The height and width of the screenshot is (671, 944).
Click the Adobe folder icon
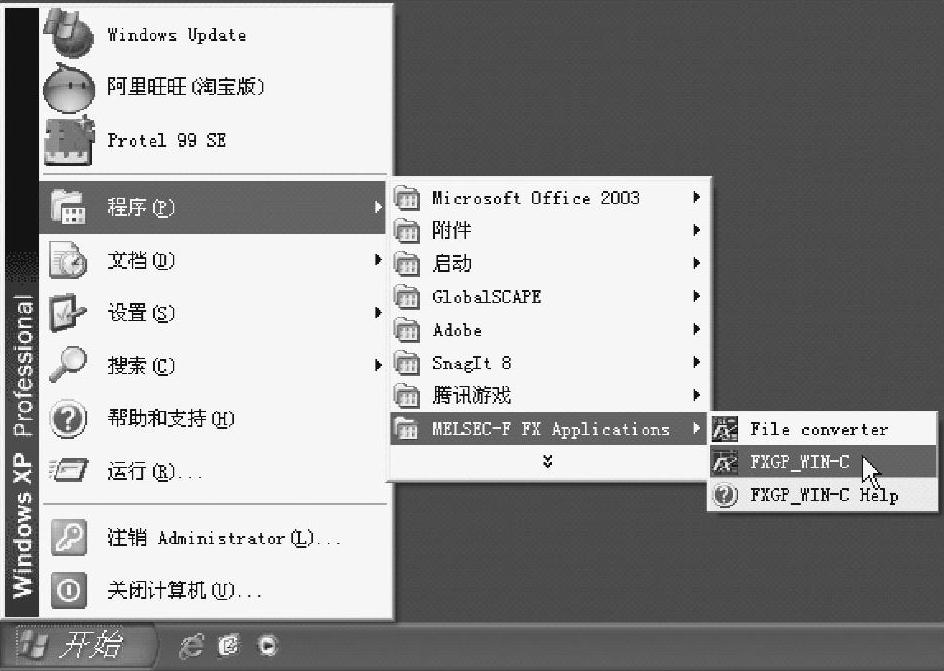tap(406, 330)
